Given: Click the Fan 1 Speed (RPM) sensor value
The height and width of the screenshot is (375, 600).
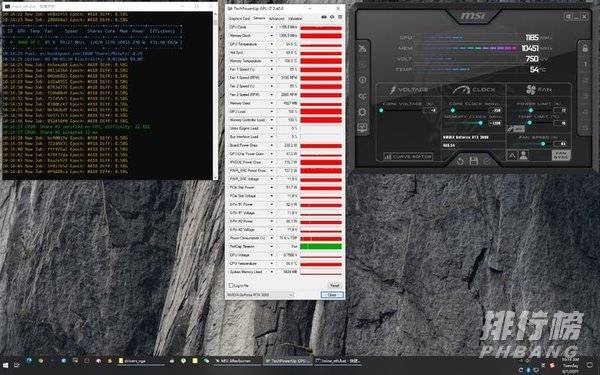Looking at the screenshot, I should pyautogui.click(x=287, y=78).
